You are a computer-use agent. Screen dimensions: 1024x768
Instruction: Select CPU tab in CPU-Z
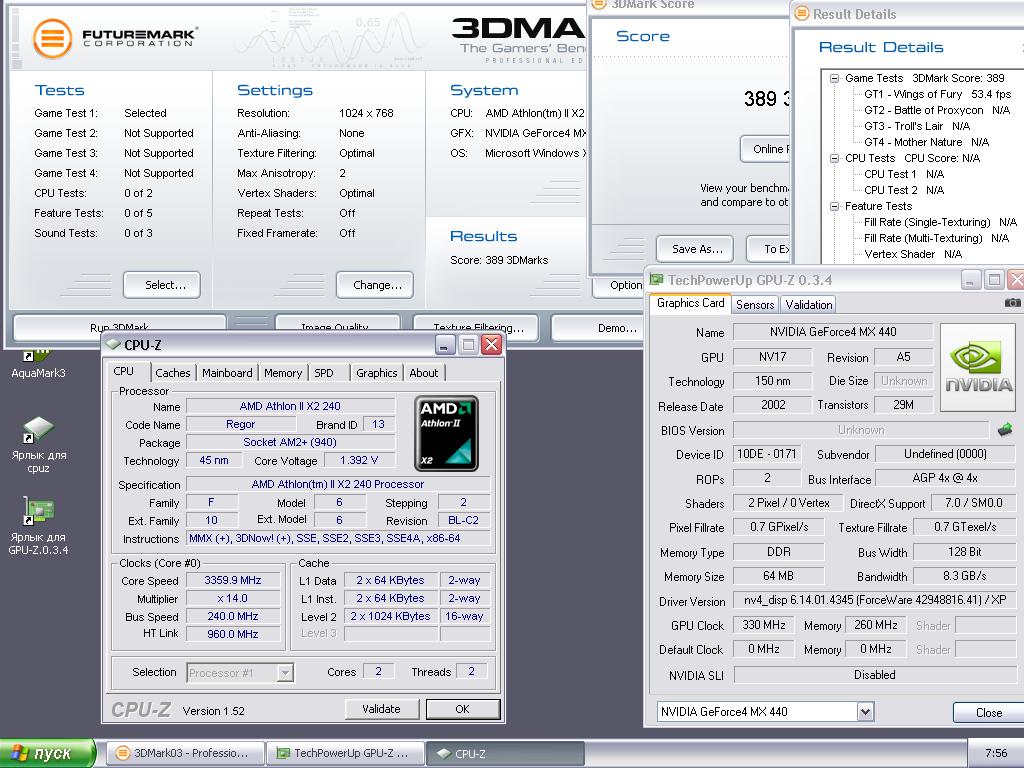click(123, 371)
